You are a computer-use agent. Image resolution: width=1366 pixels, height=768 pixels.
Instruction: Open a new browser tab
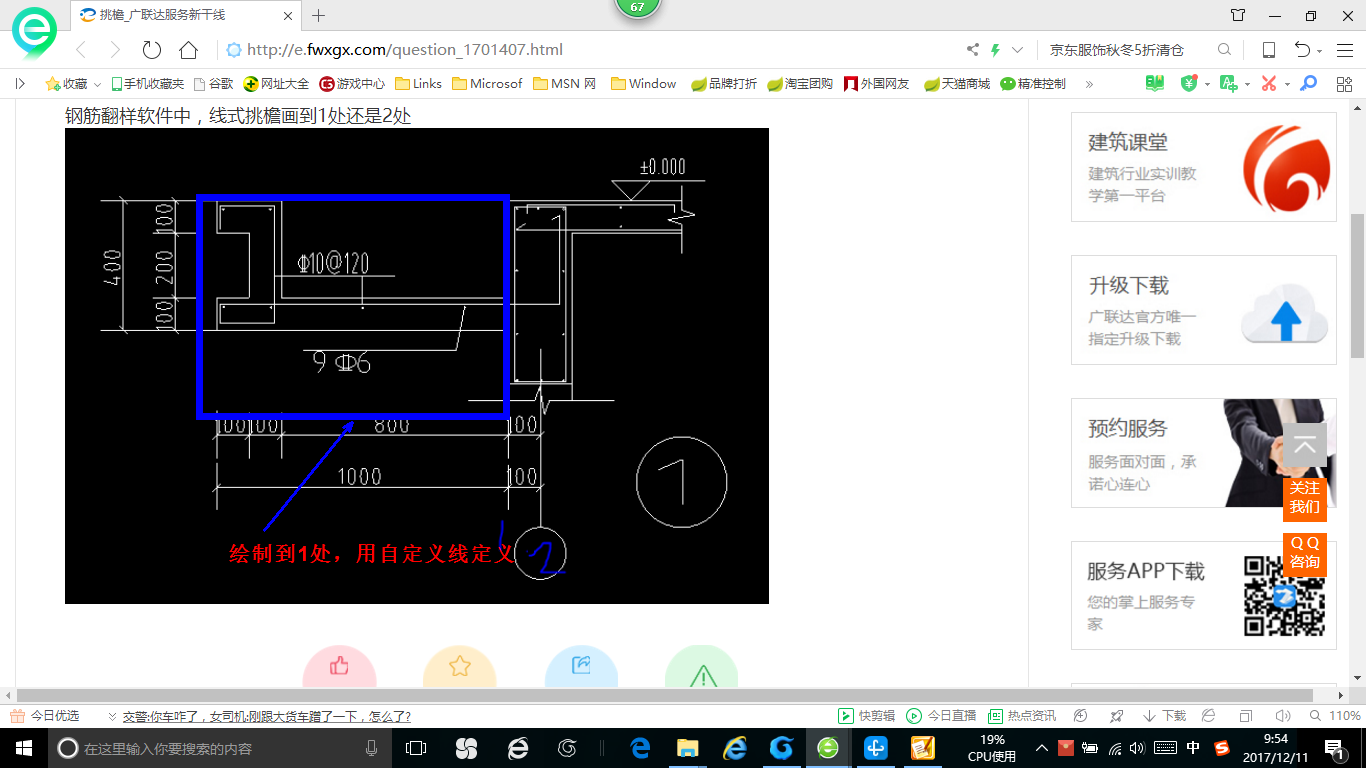[x=319, y=16]
